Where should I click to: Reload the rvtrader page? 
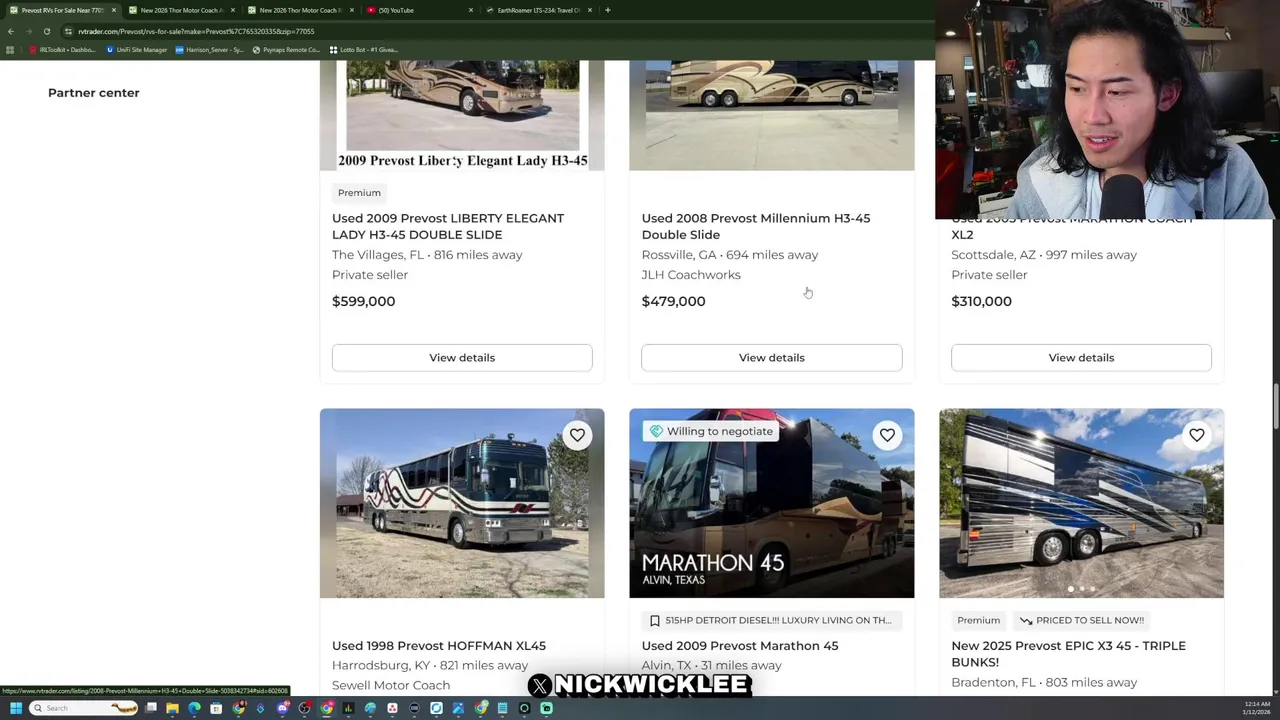tap(46, 31)
